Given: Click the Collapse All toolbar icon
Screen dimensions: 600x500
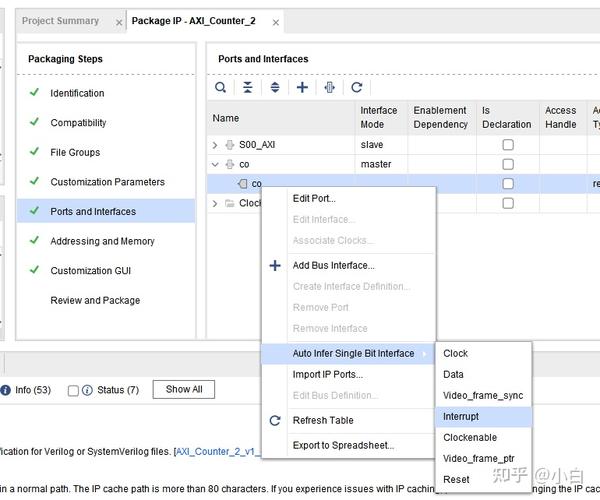Looking at the screenshot, I should tap(248, 88).
